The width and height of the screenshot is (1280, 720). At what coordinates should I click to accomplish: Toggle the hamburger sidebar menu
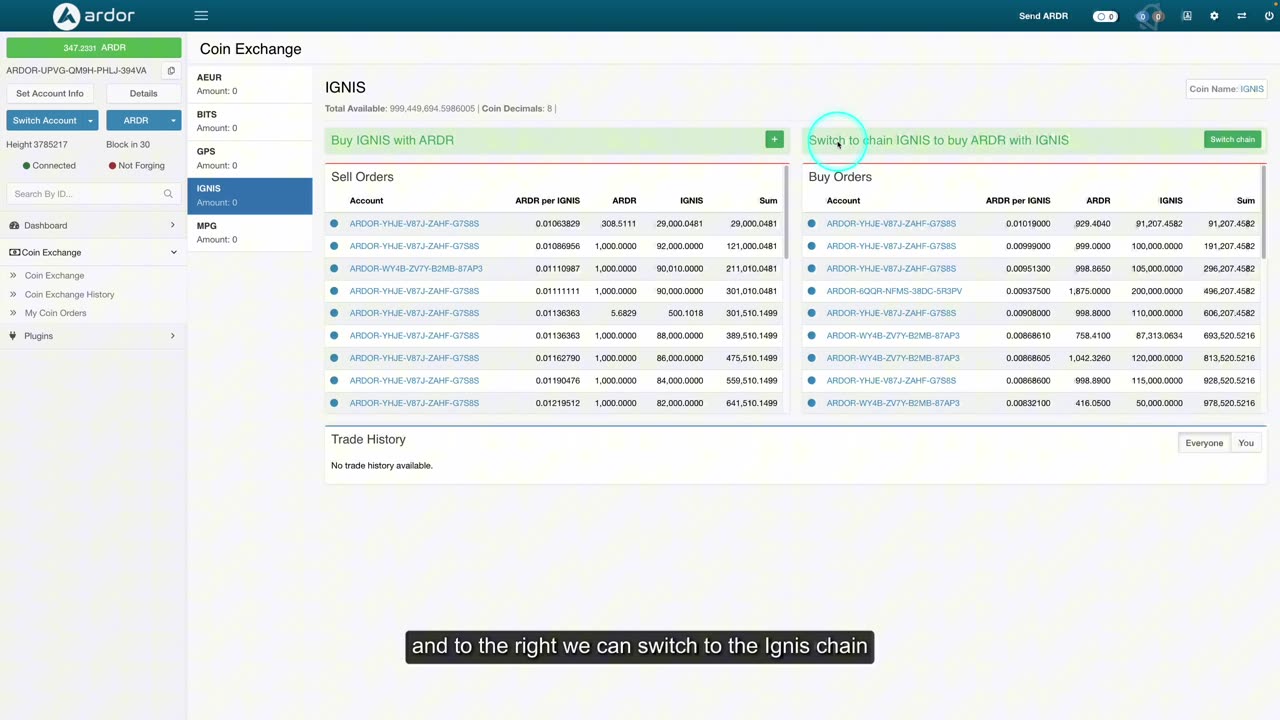(x=201, y=16)
